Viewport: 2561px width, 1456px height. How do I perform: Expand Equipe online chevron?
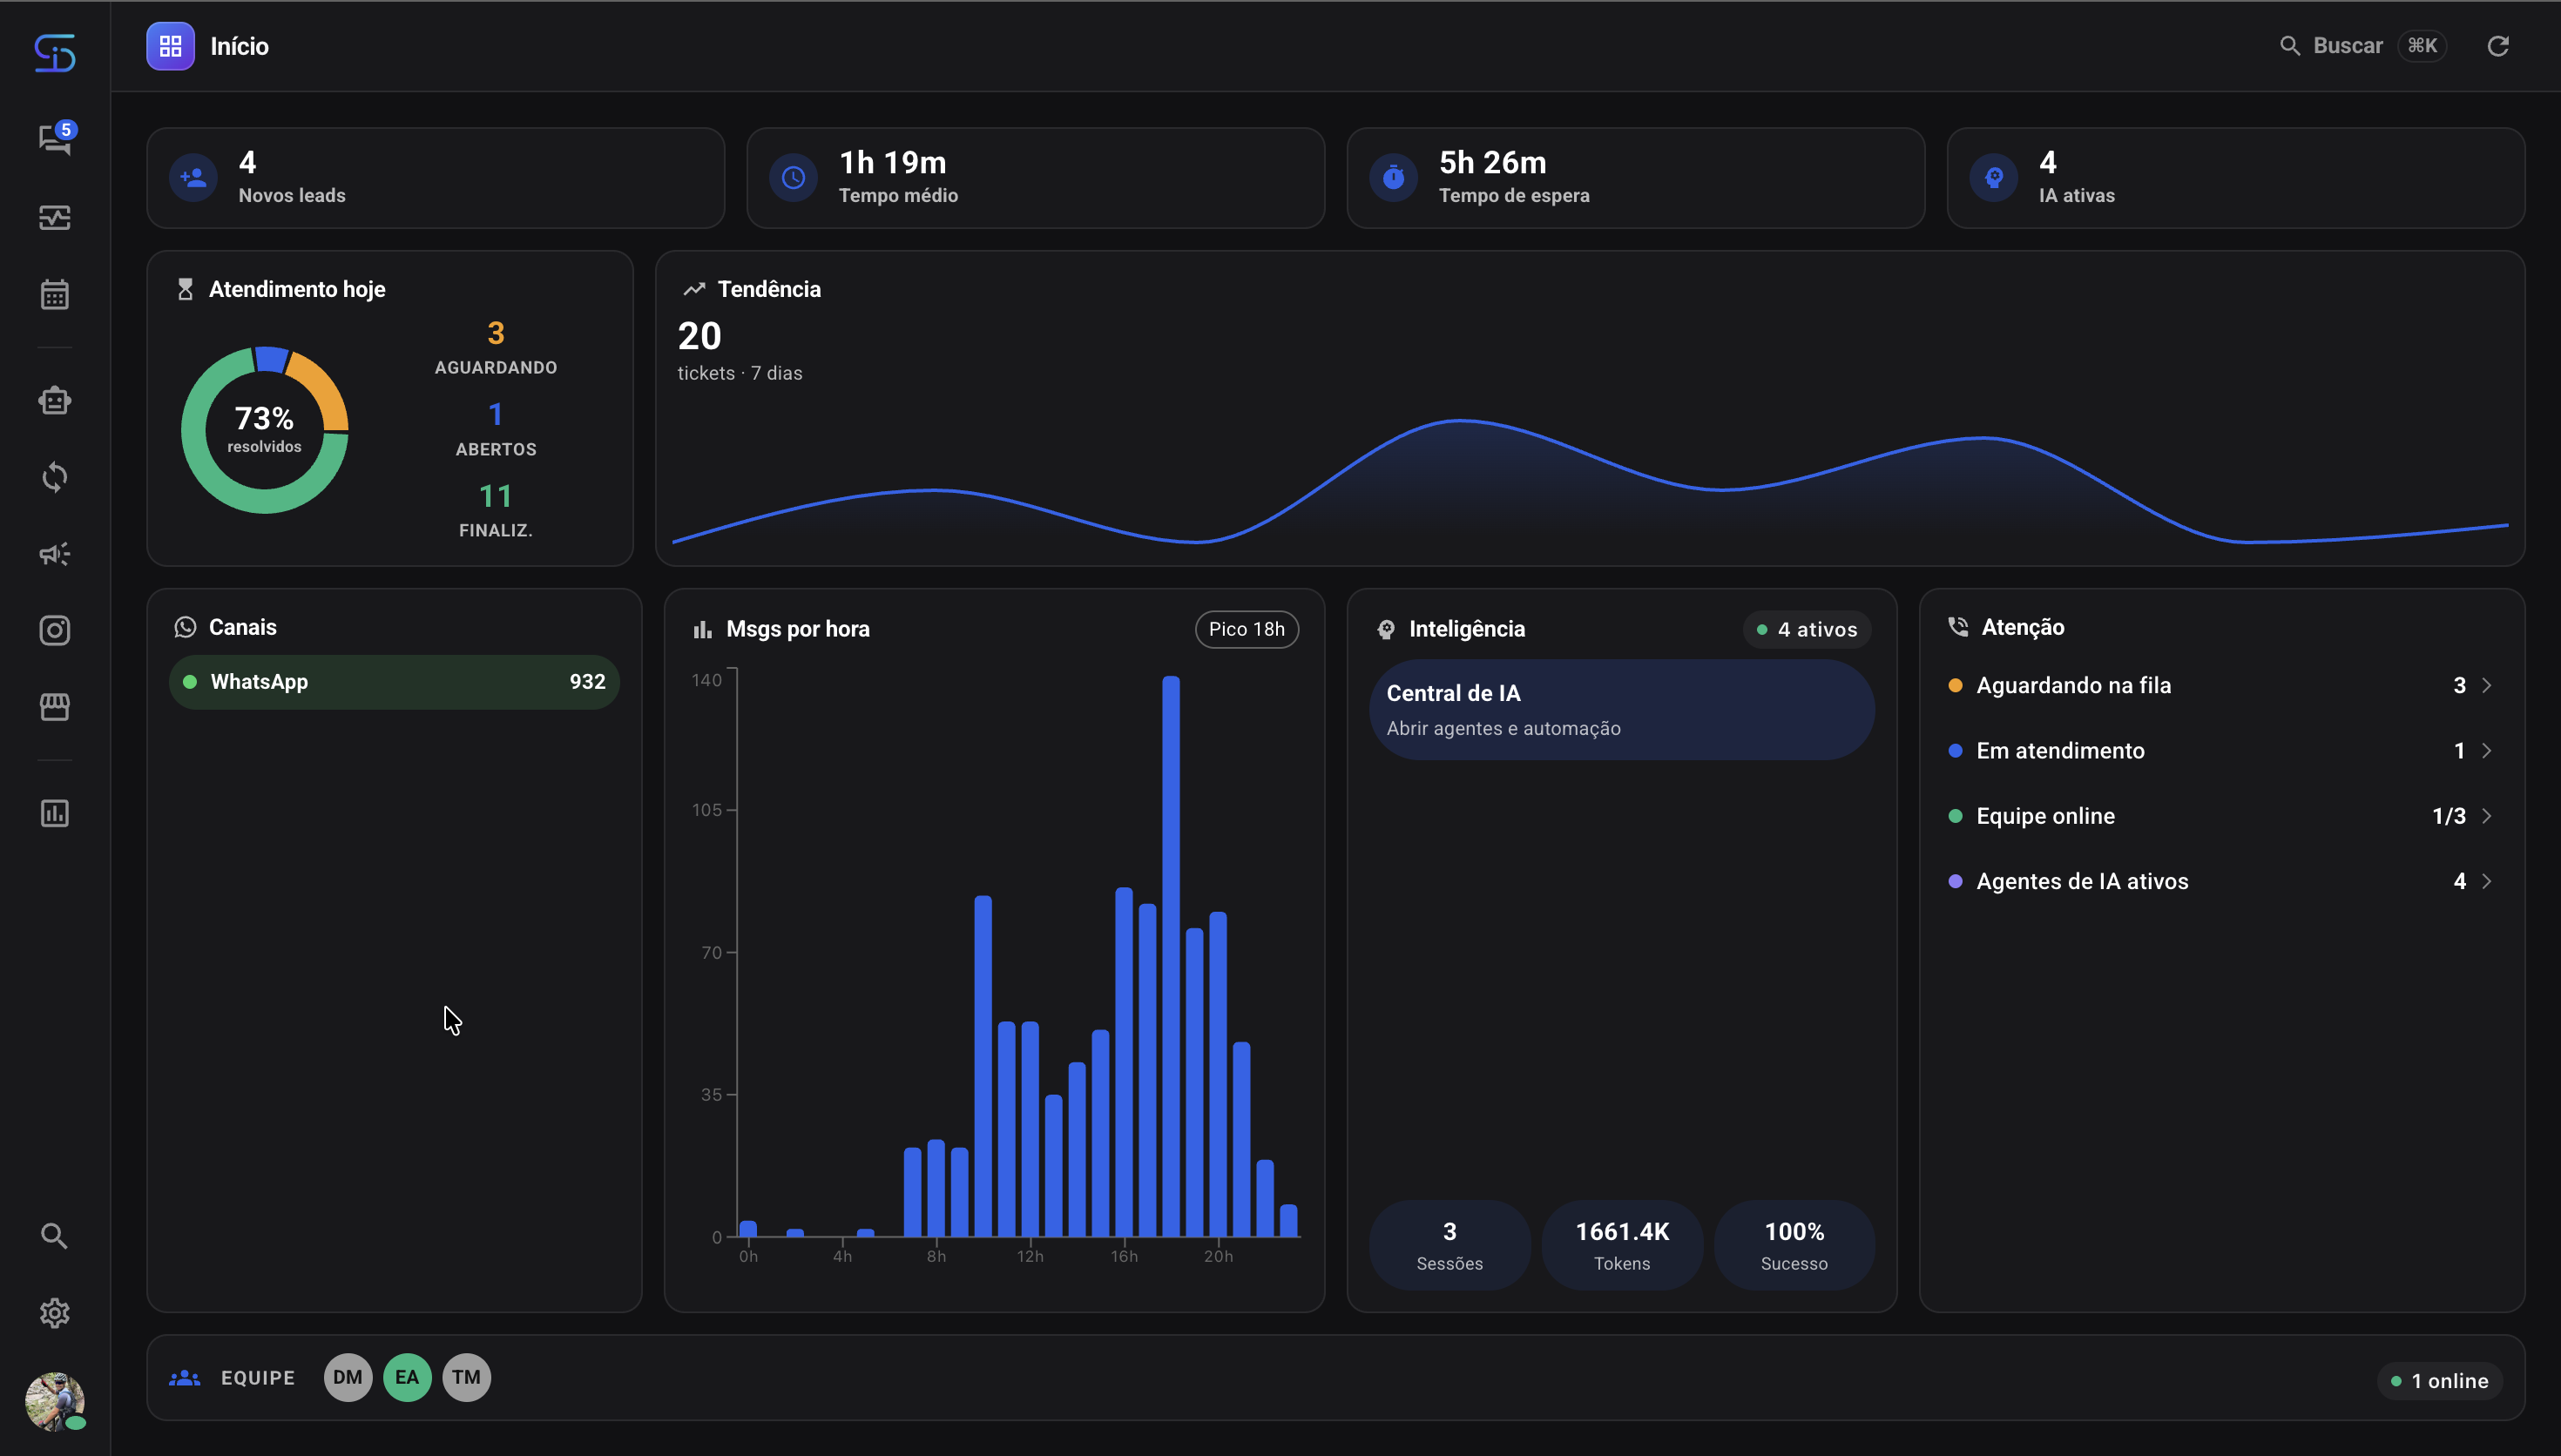click(2487, 816)
